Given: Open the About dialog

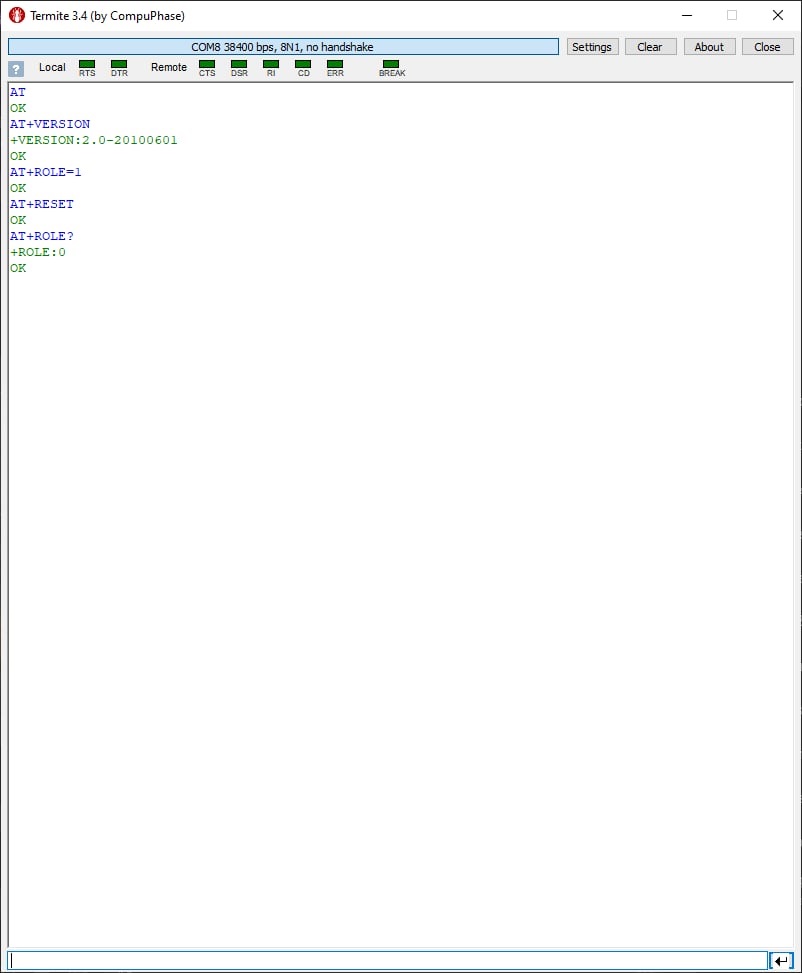Looking at the screenshot, I should [x=709, y=47].
